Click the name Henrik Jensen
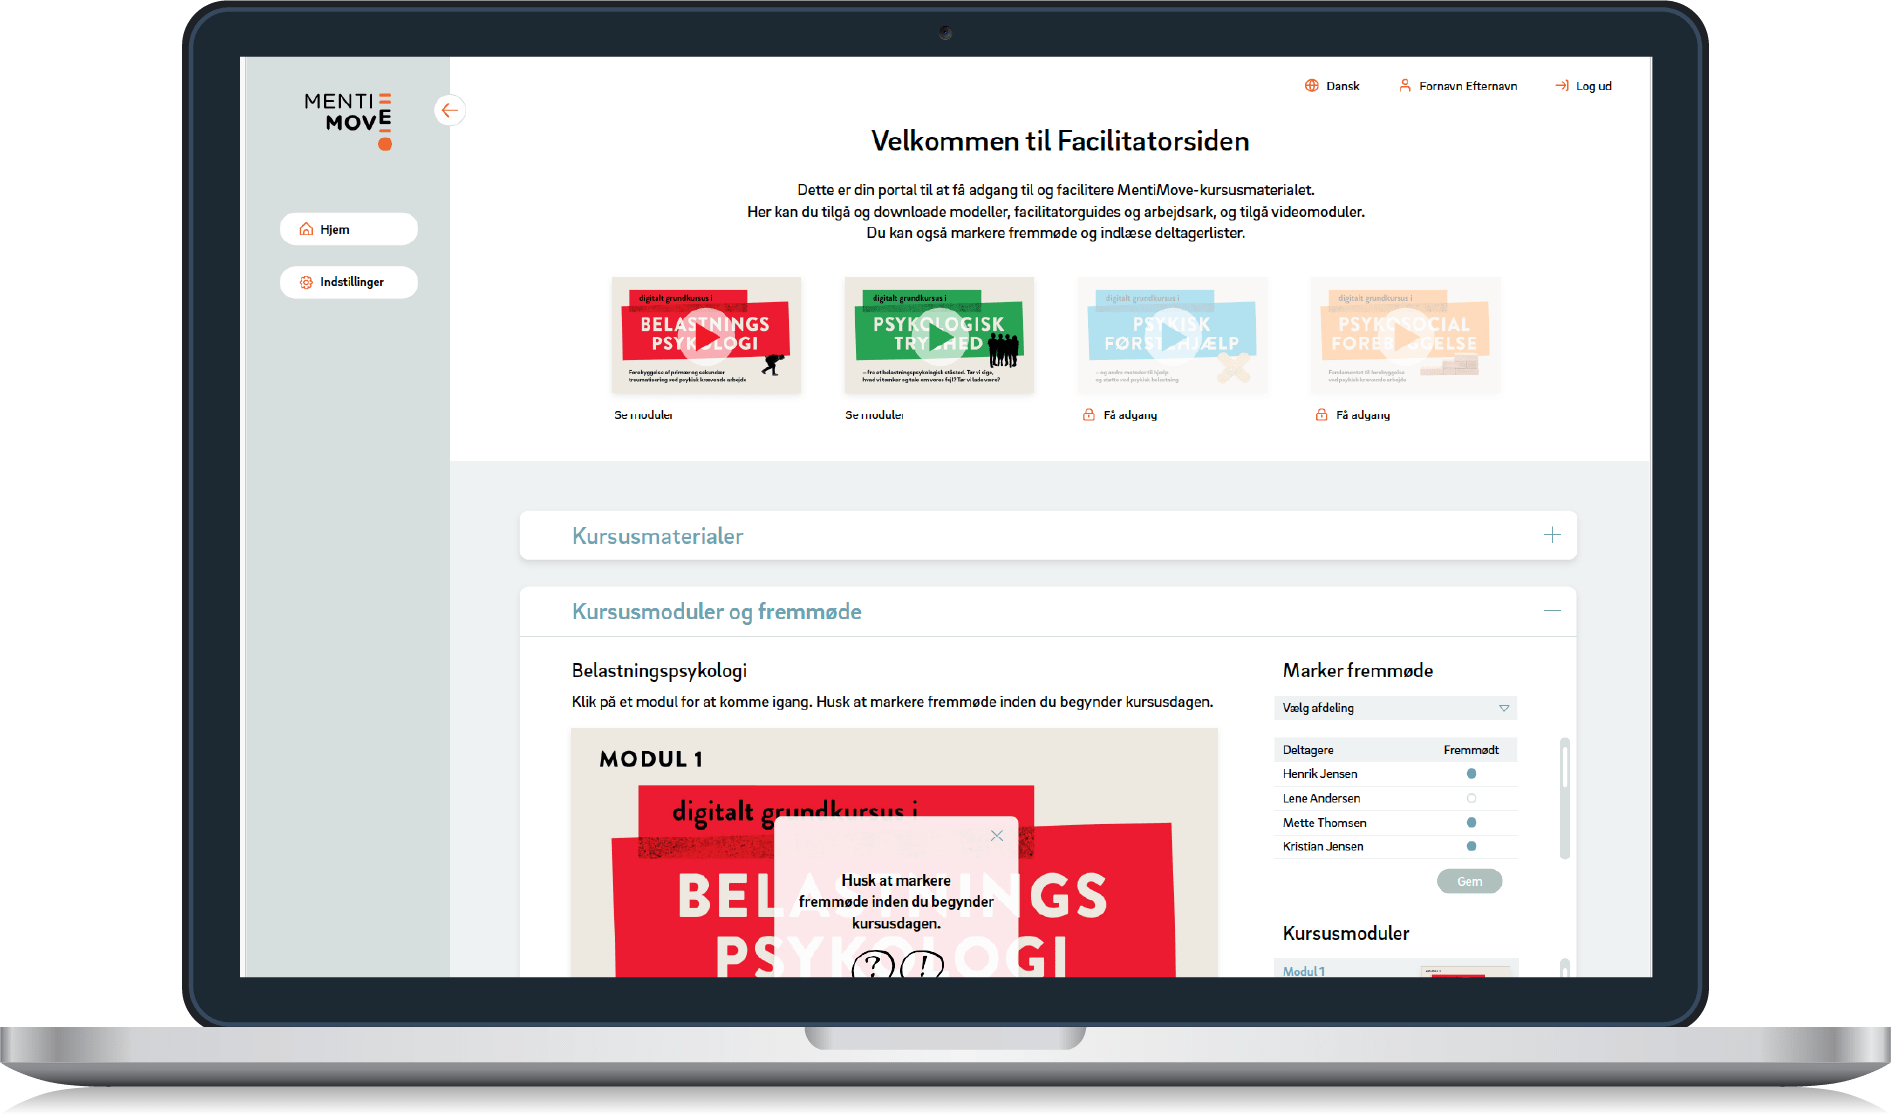 pos(1320,774)
